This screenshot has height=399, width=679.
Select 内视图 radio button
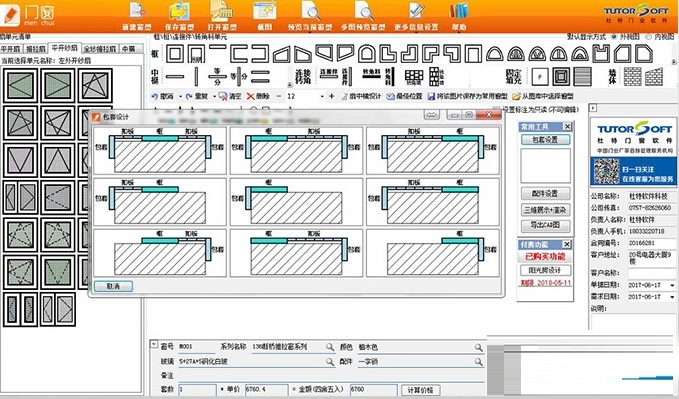(x=648, y=37)
